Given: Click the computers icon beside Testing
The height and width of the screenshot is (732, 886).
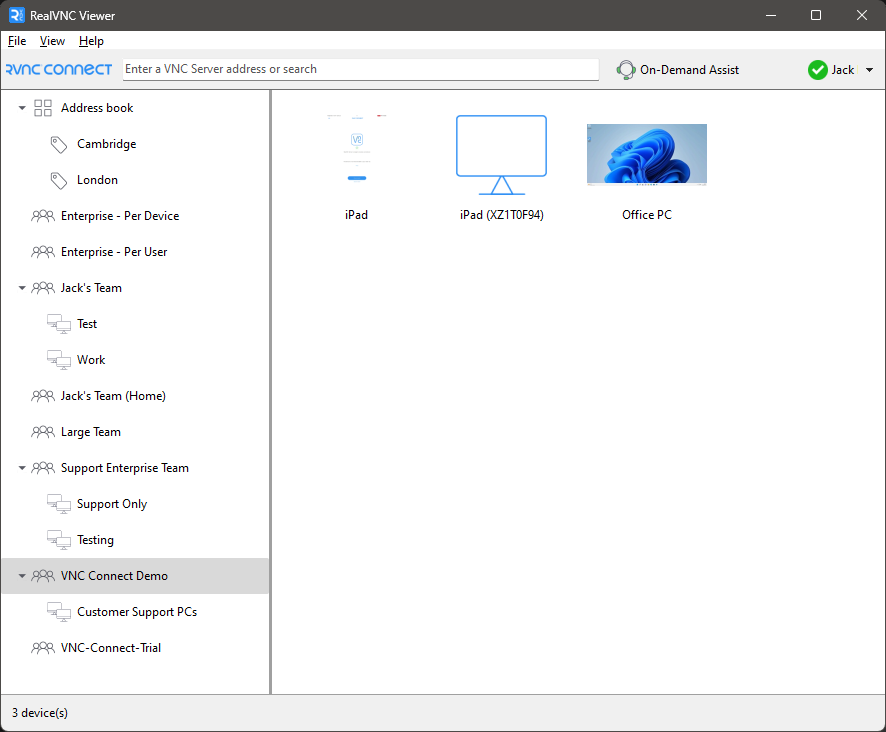Looking at the screenshot, I should tap(59, 540).
